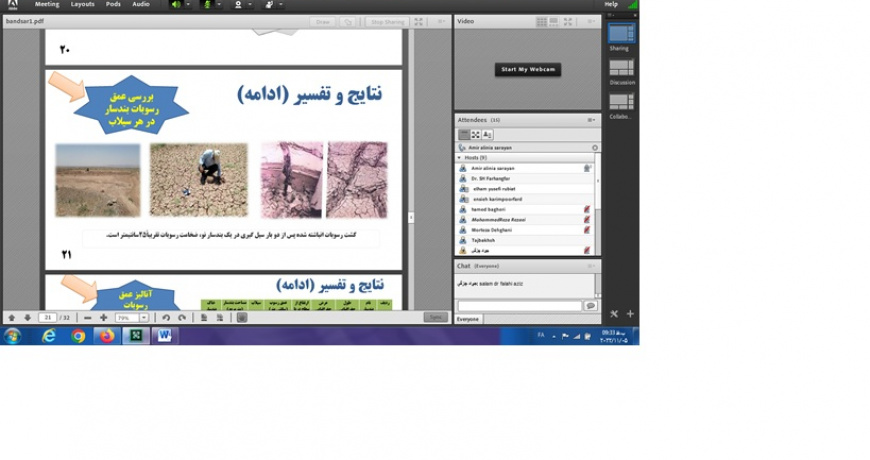Open the Audio menu
Viewport: 870px width, 460px height.
click(141, 4)
